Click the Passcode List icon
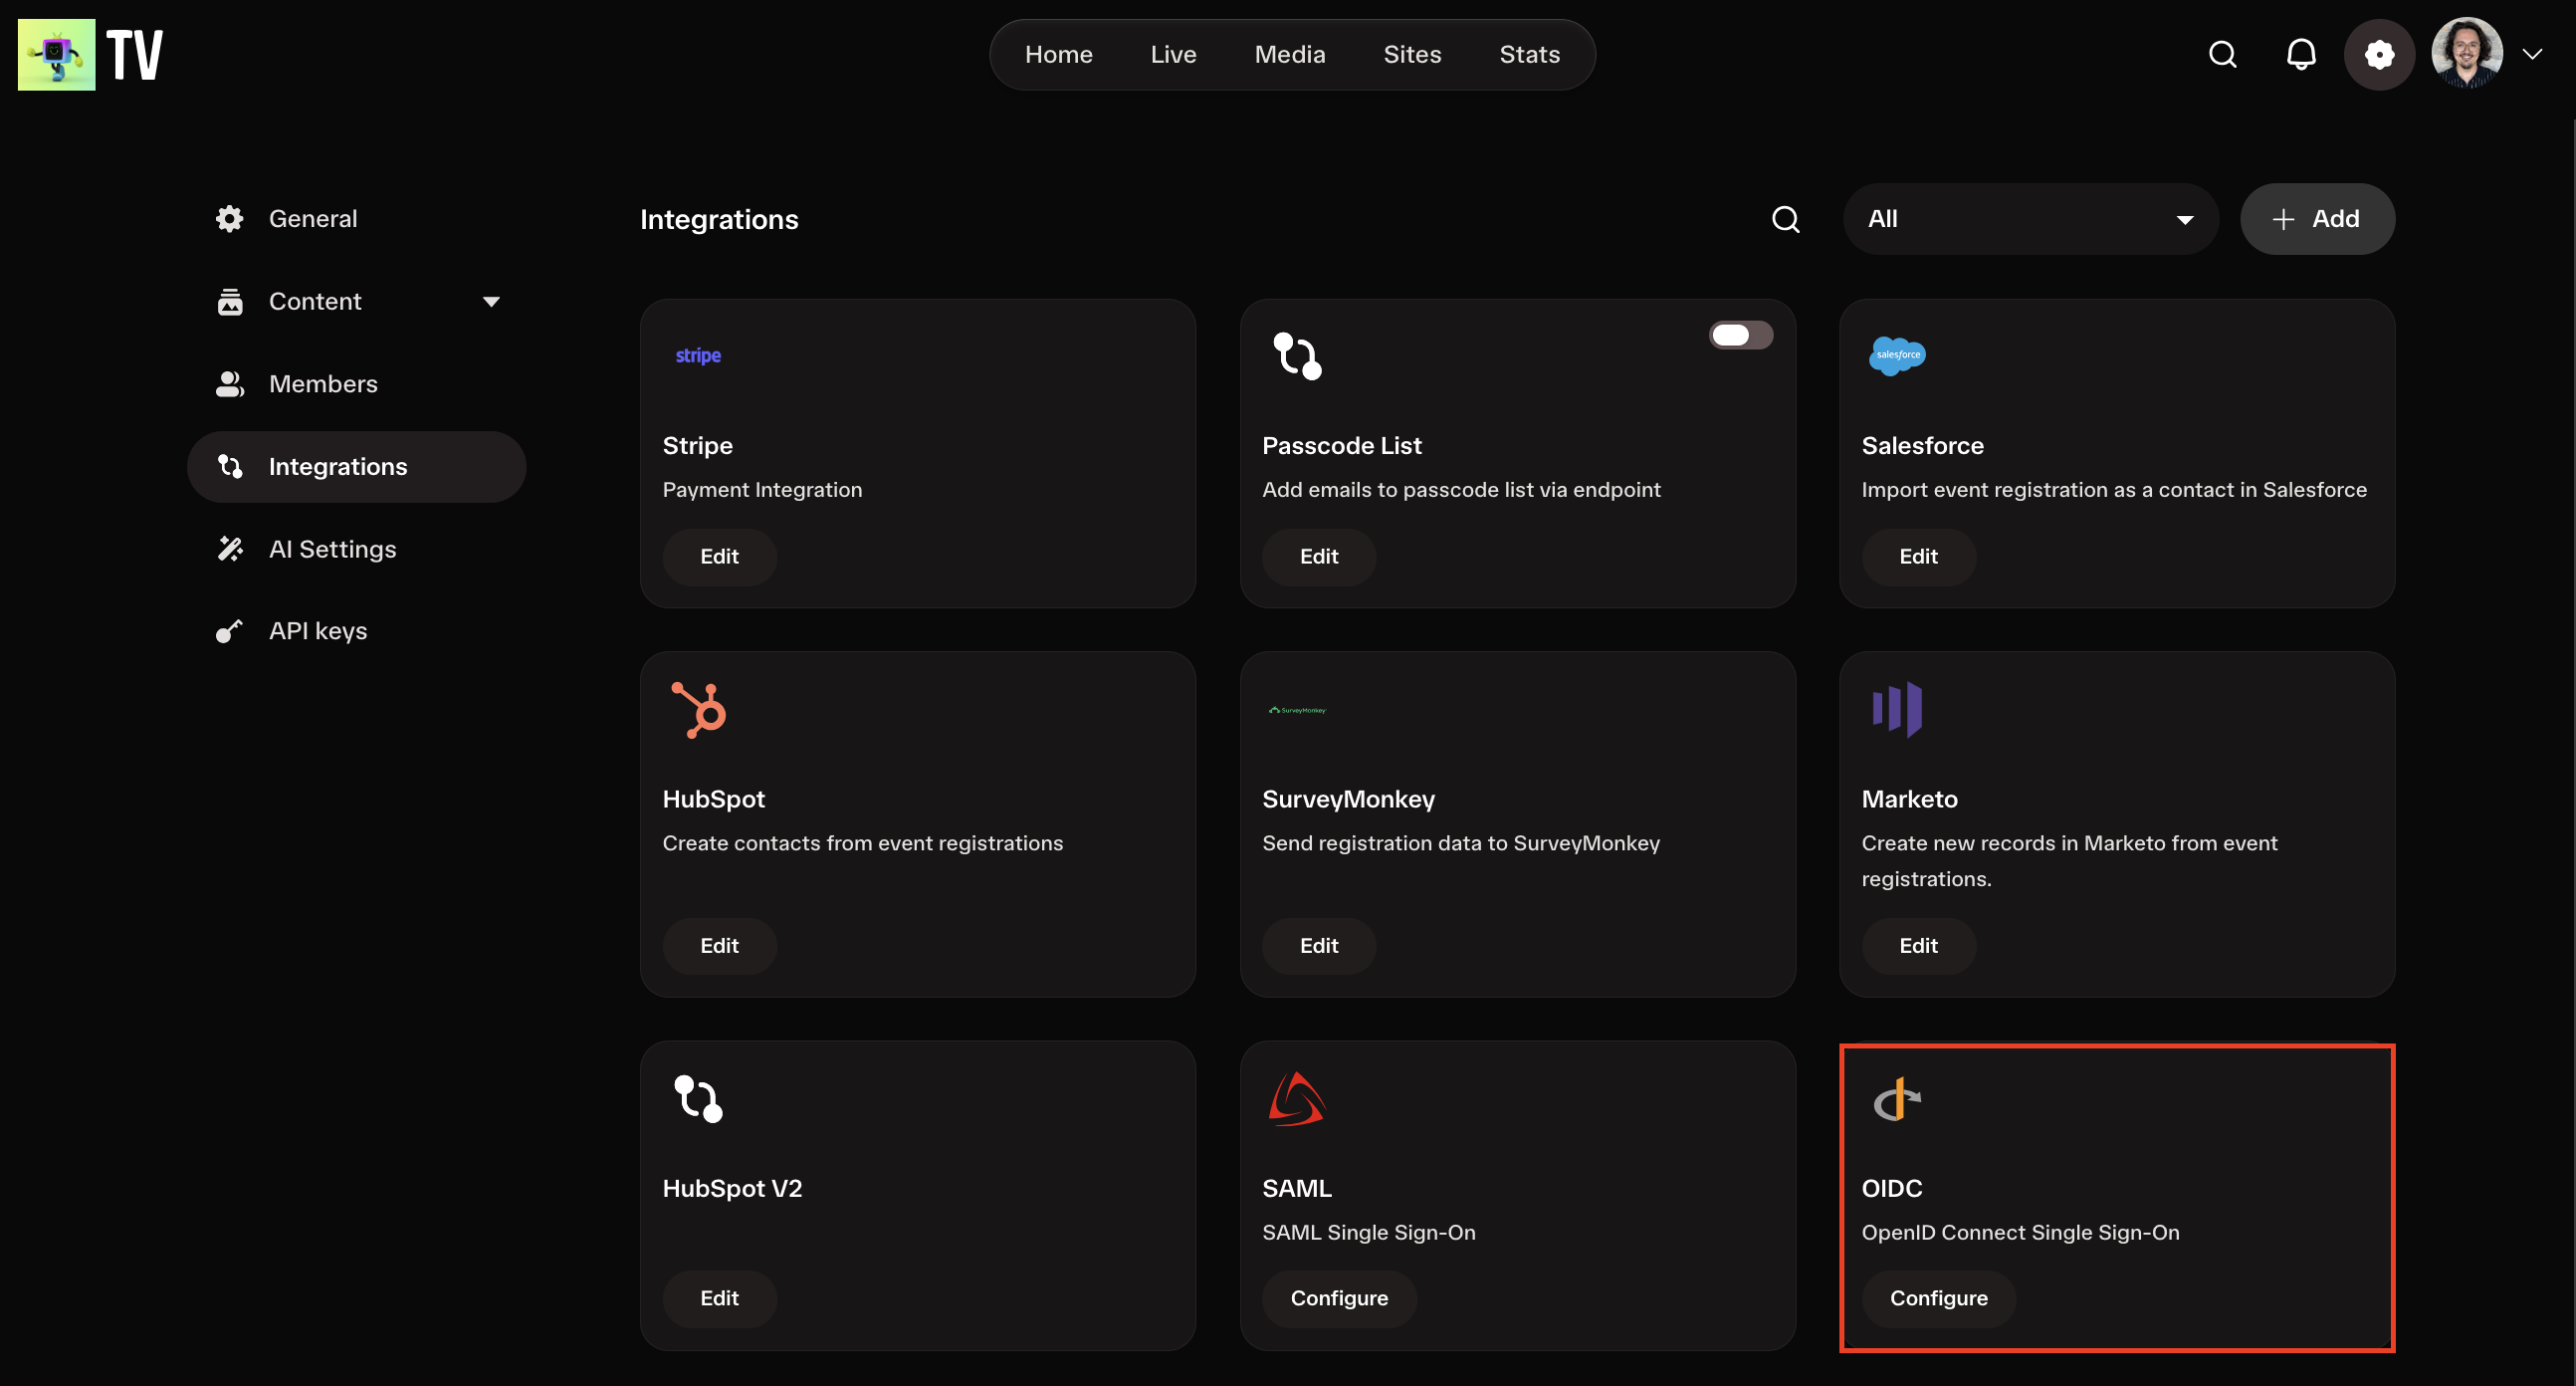This screenshot has height=1386, width=2576. 1297,356
